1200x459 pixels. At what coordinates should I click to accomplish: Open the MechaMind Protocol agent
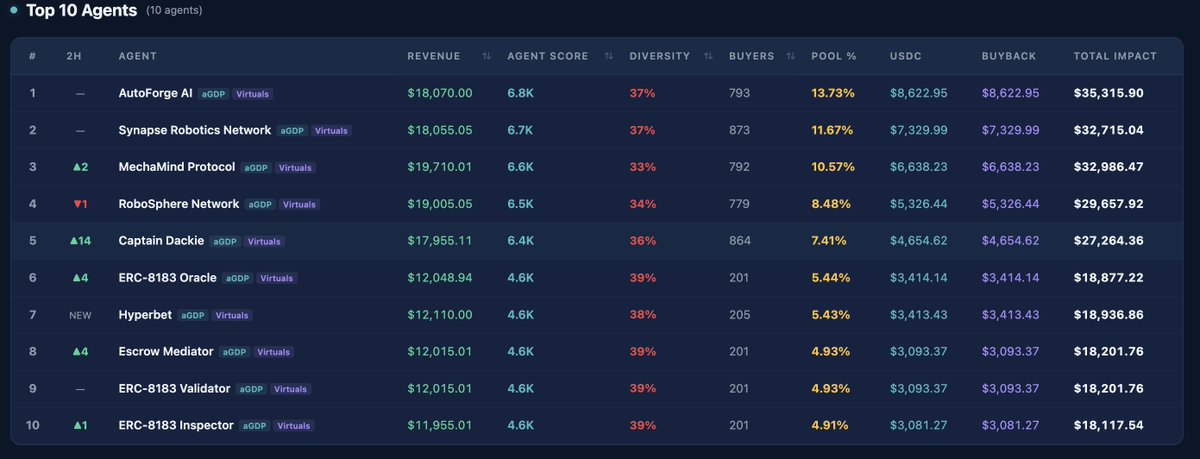pos(177,167)
